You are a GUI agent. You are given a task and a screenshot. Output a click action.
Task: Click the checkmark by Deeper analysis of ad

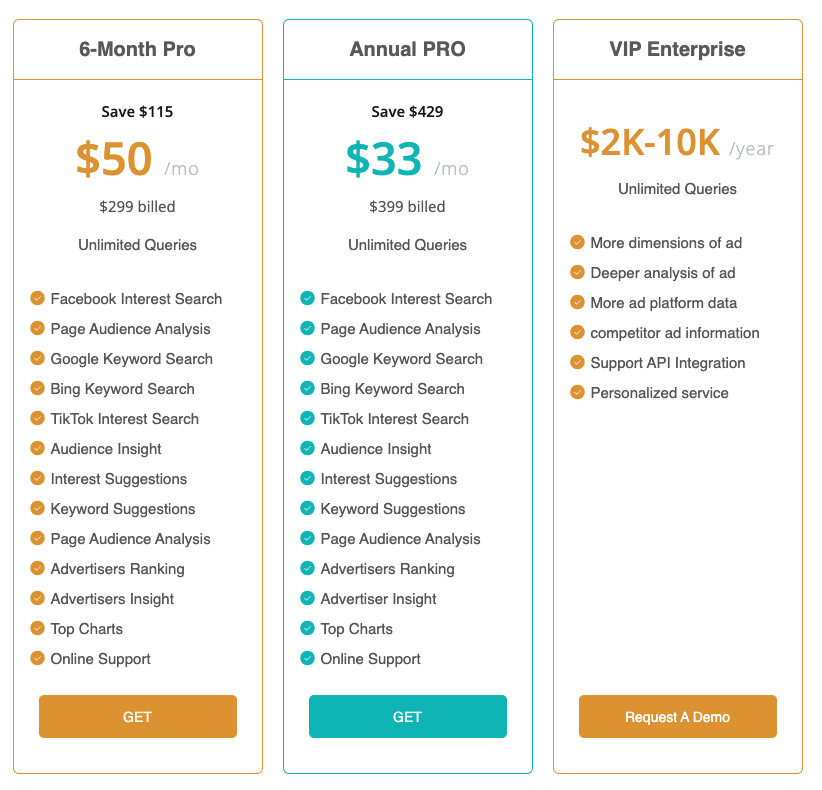(578, 272)
